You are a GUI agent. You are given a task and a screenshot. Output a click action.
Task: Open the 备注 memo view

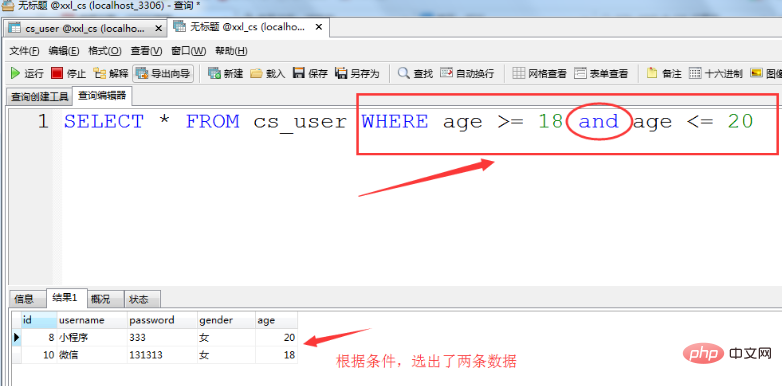point(664,74)
